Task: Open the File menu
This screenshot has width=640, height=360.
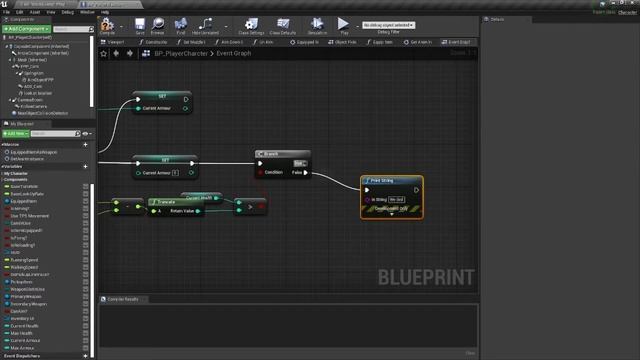Action: (x=7, y=12)
